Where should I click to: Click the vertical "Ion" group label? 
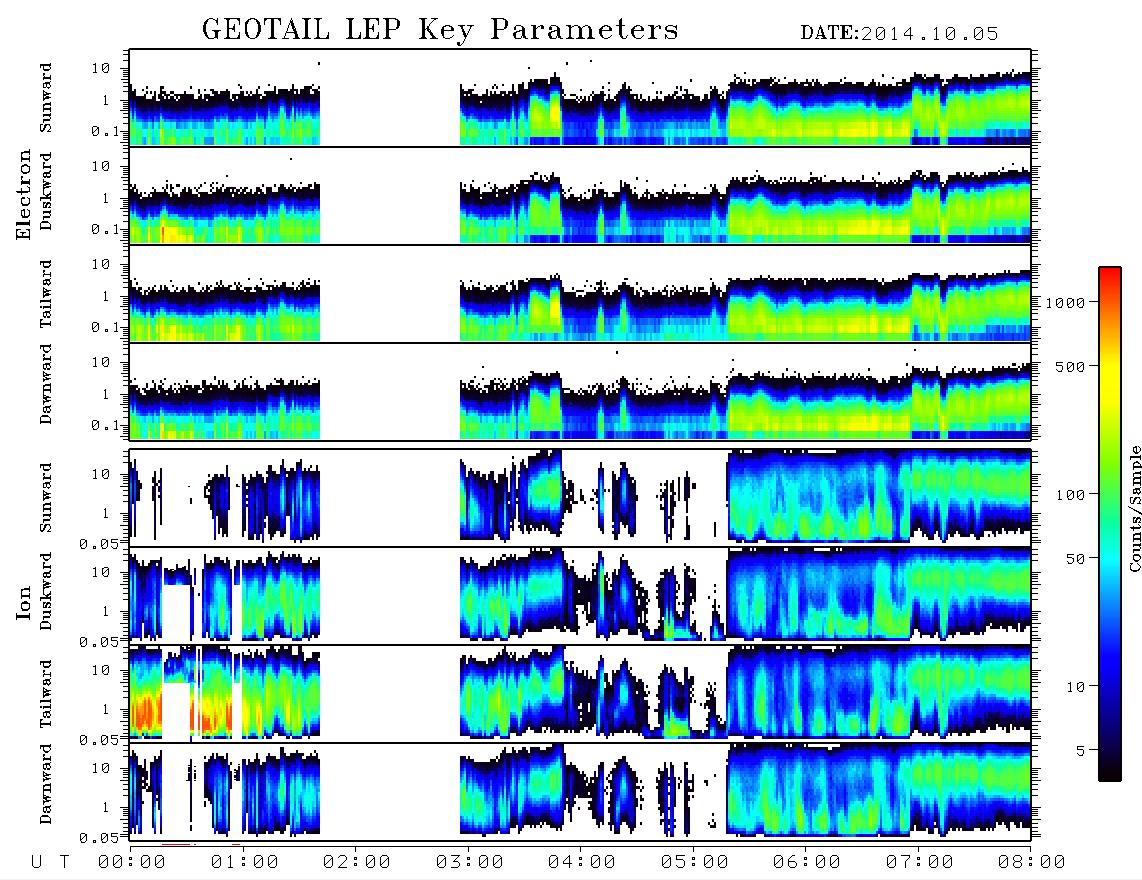23,603
